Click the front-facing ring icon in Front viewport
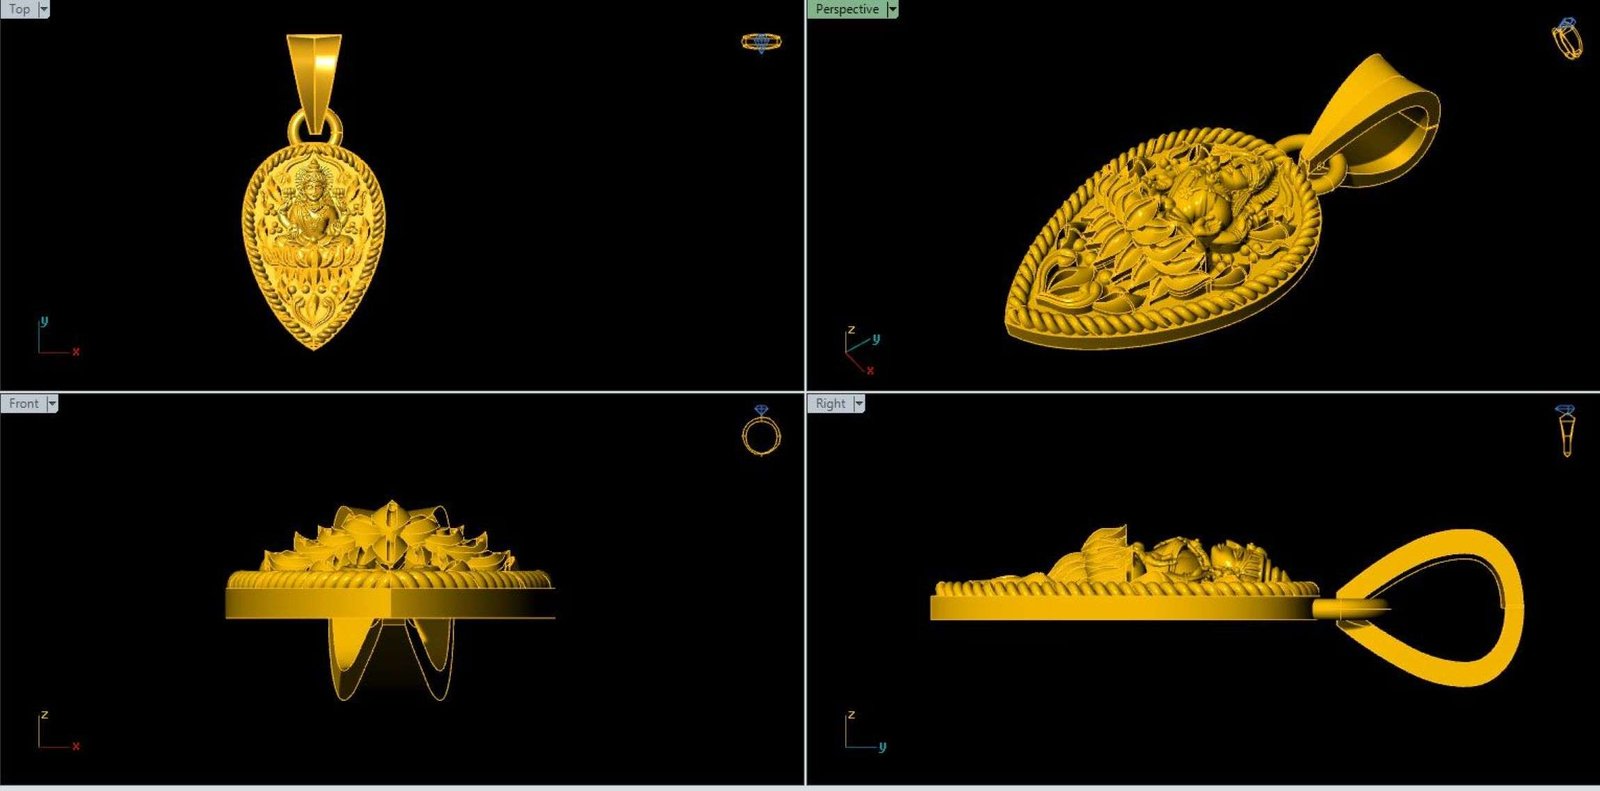Image resolution: width=1600 pixels, height=791 pixels. coord(761,432)
